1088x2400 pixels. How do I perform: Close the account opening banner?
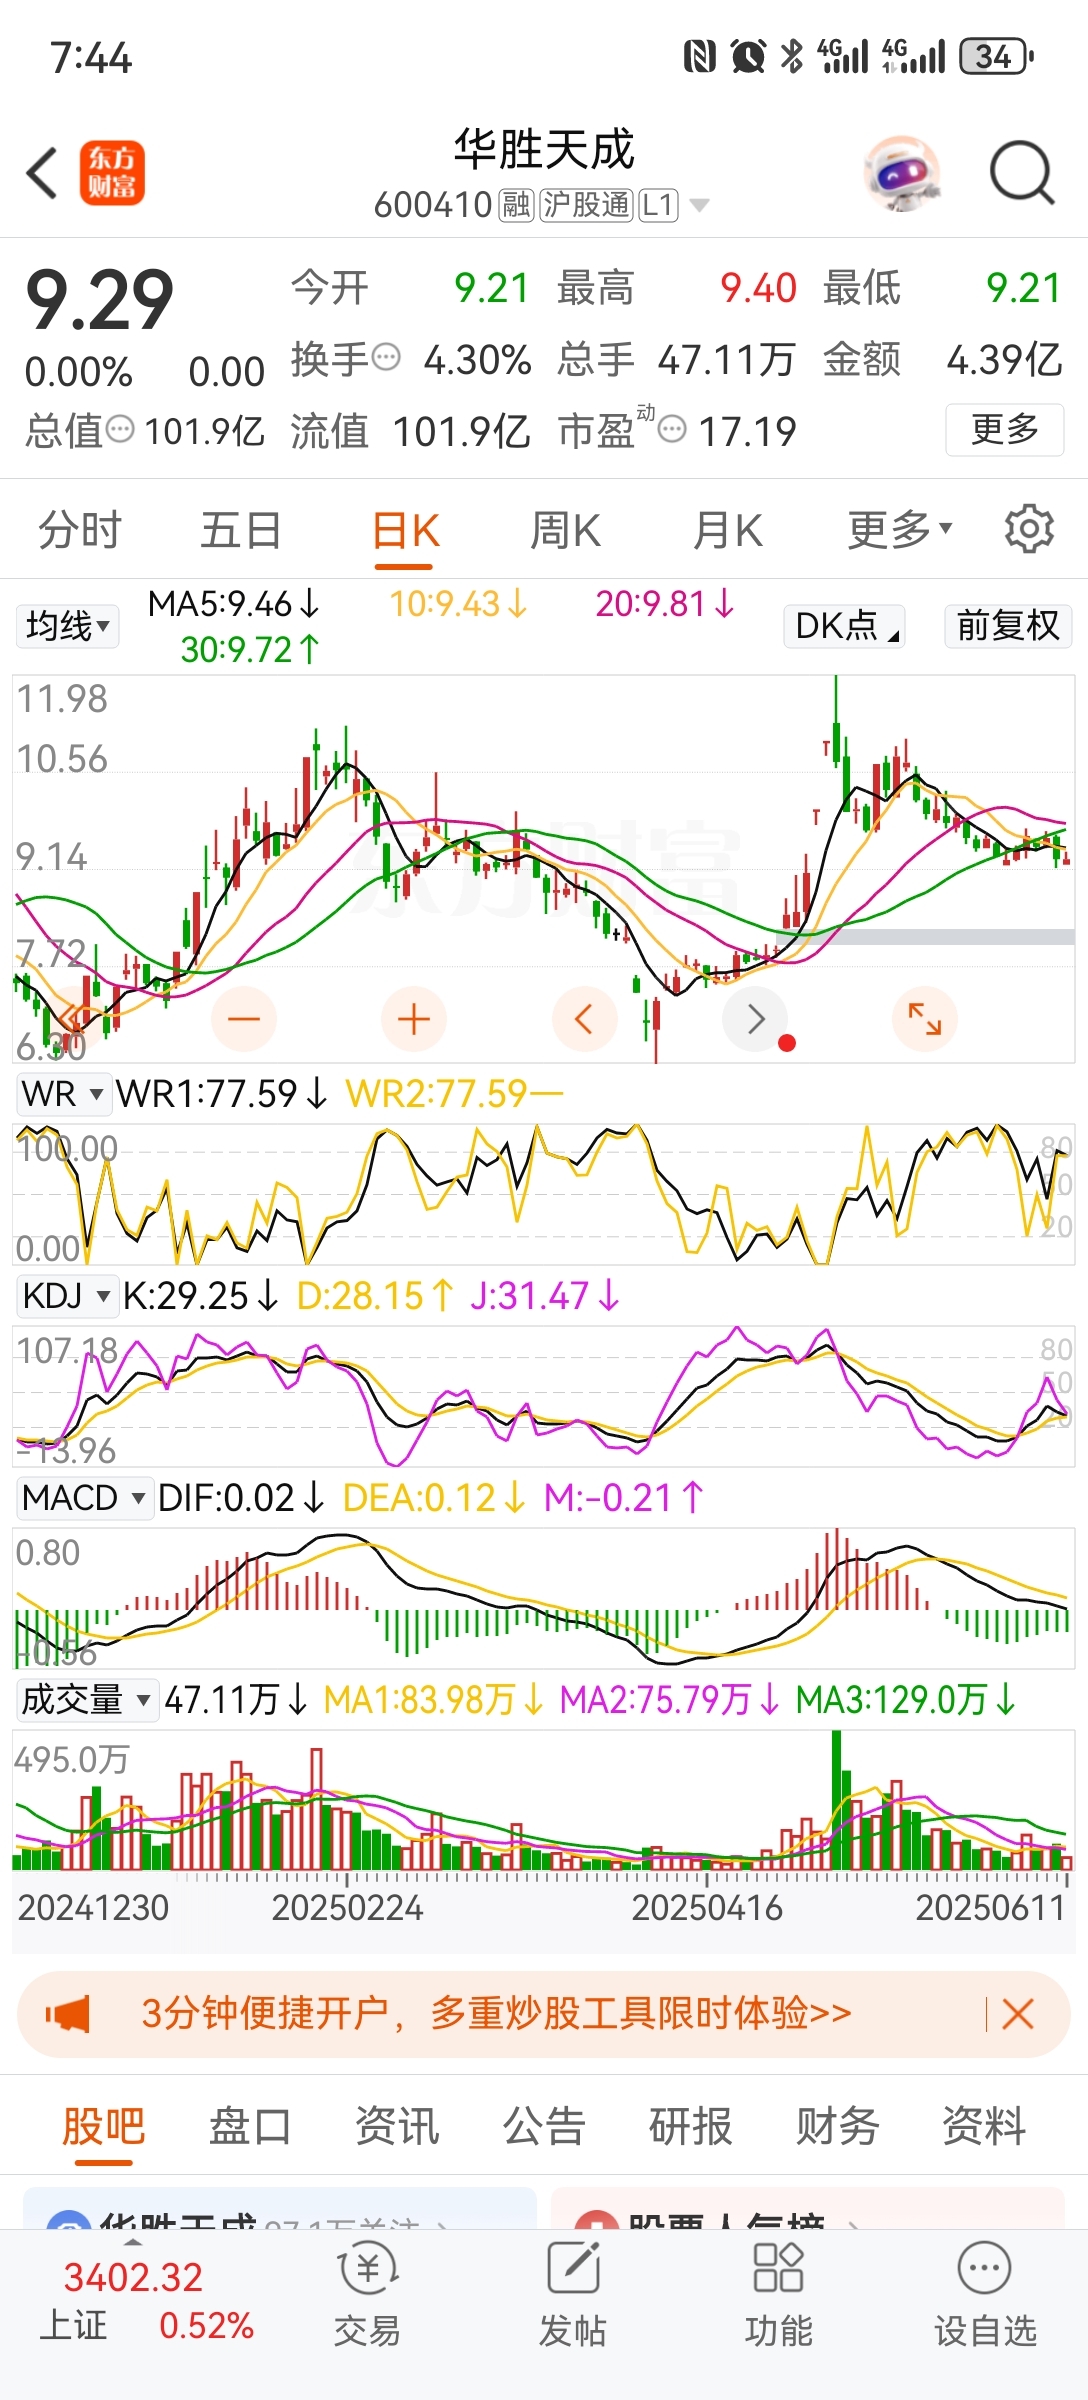tap(1017, 2014)
